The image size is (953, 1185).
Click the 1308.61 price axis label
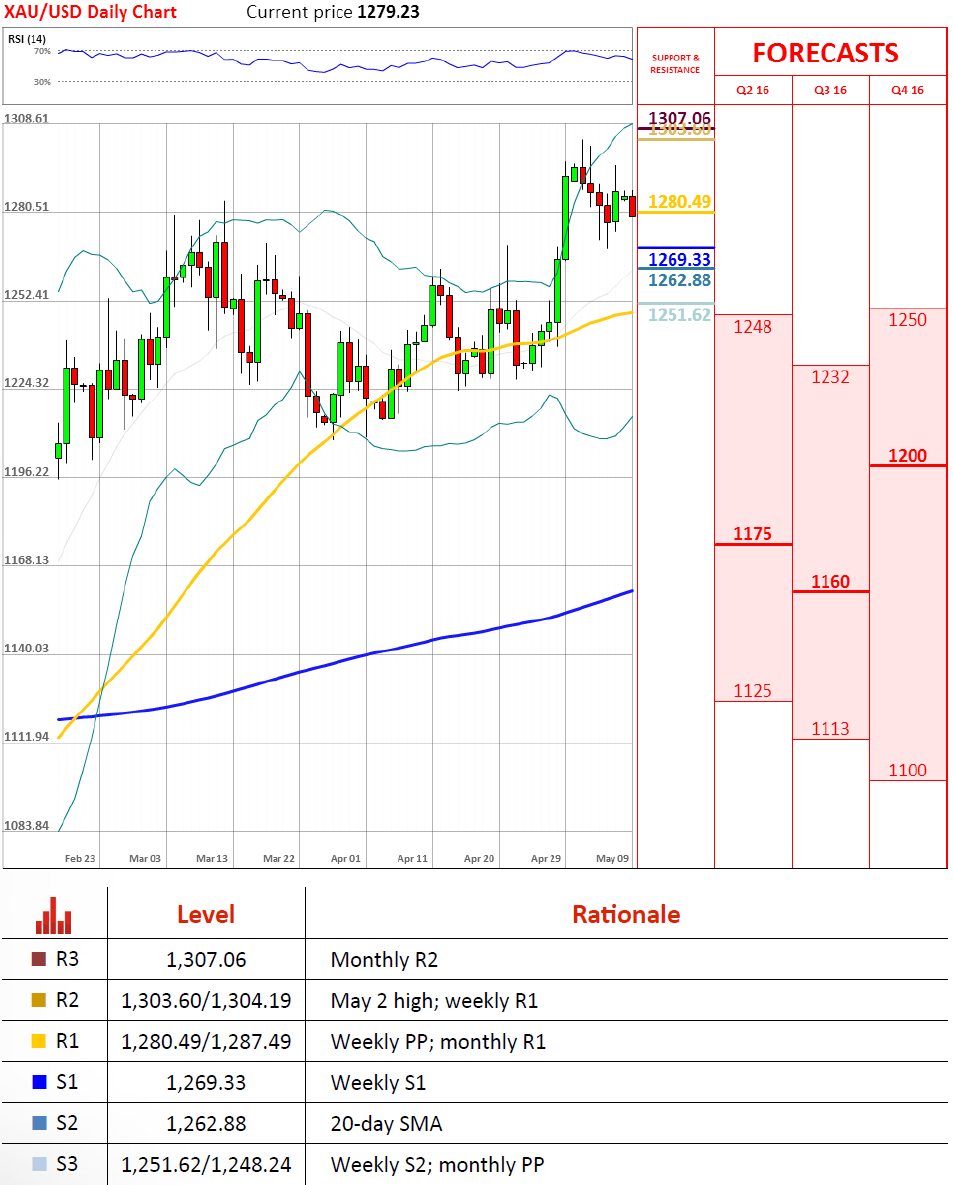(x=26, y=119)
